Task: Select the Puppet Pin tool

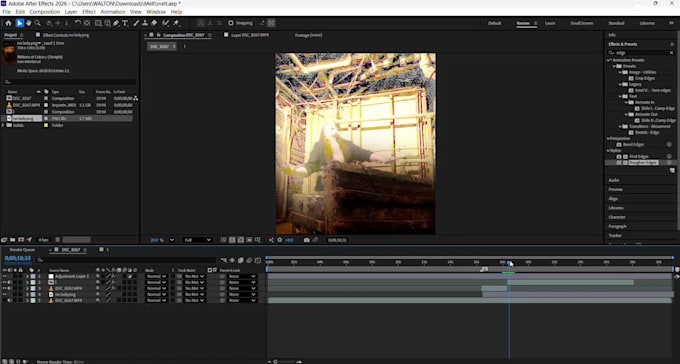Action: (x=177, y=23)
